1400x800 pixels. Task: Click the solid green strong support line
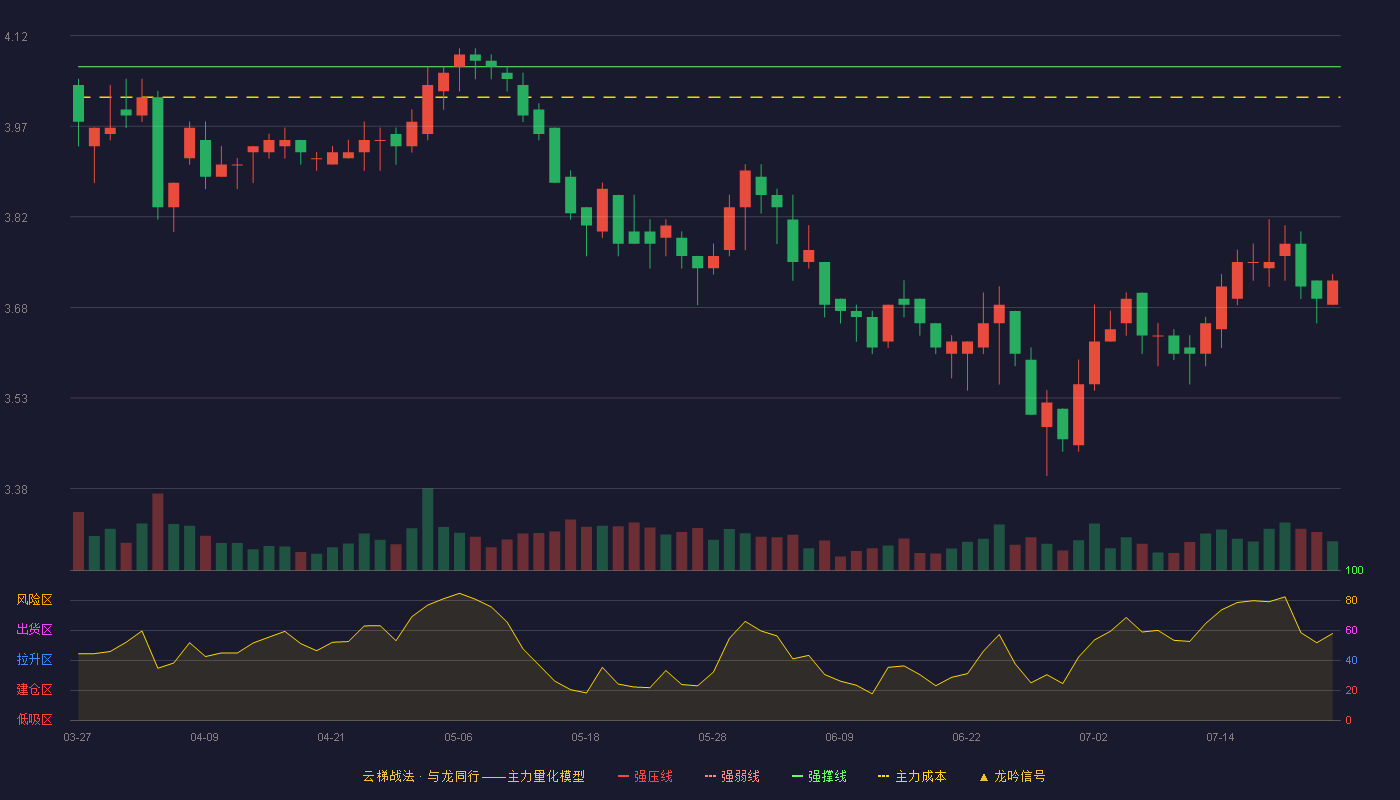709,67
